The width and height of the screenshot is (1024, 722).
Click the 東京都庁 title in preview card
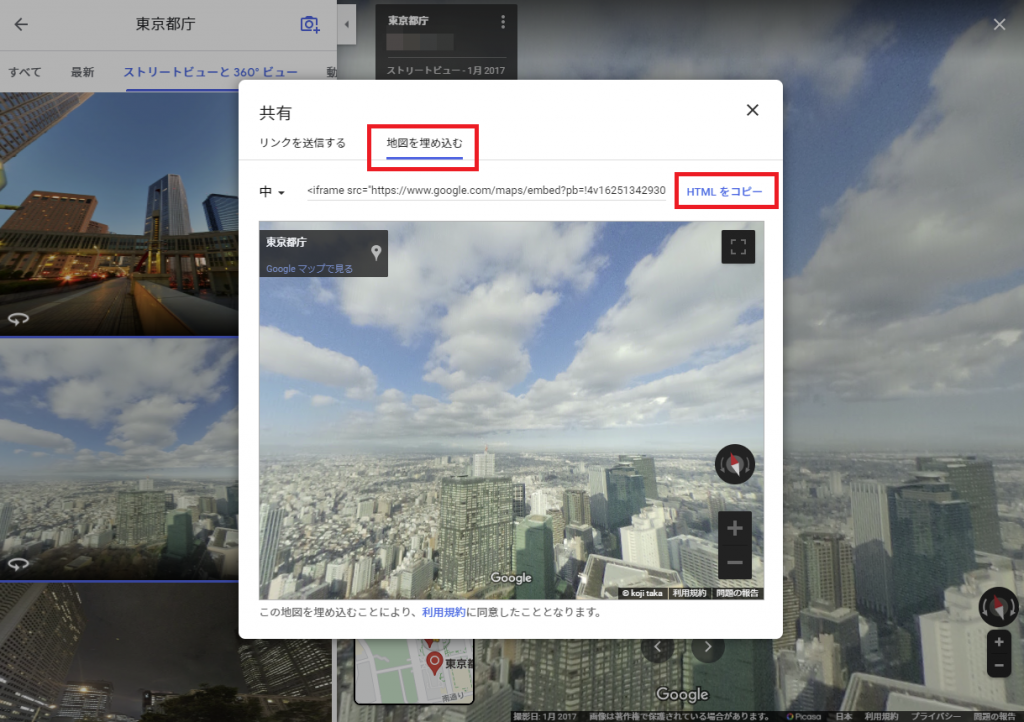(286, 242)
